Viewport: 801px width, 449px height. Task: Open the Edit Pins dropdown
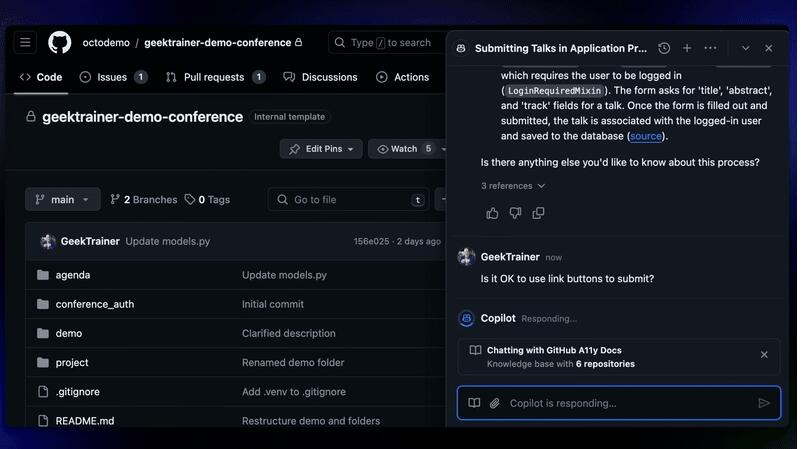321,149
